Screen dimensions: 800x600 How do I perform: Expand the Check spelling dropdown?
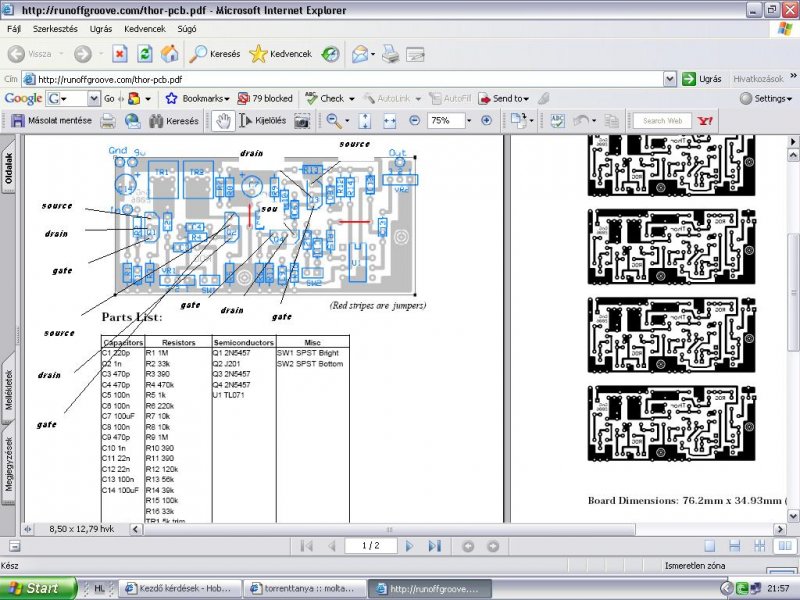352,99
